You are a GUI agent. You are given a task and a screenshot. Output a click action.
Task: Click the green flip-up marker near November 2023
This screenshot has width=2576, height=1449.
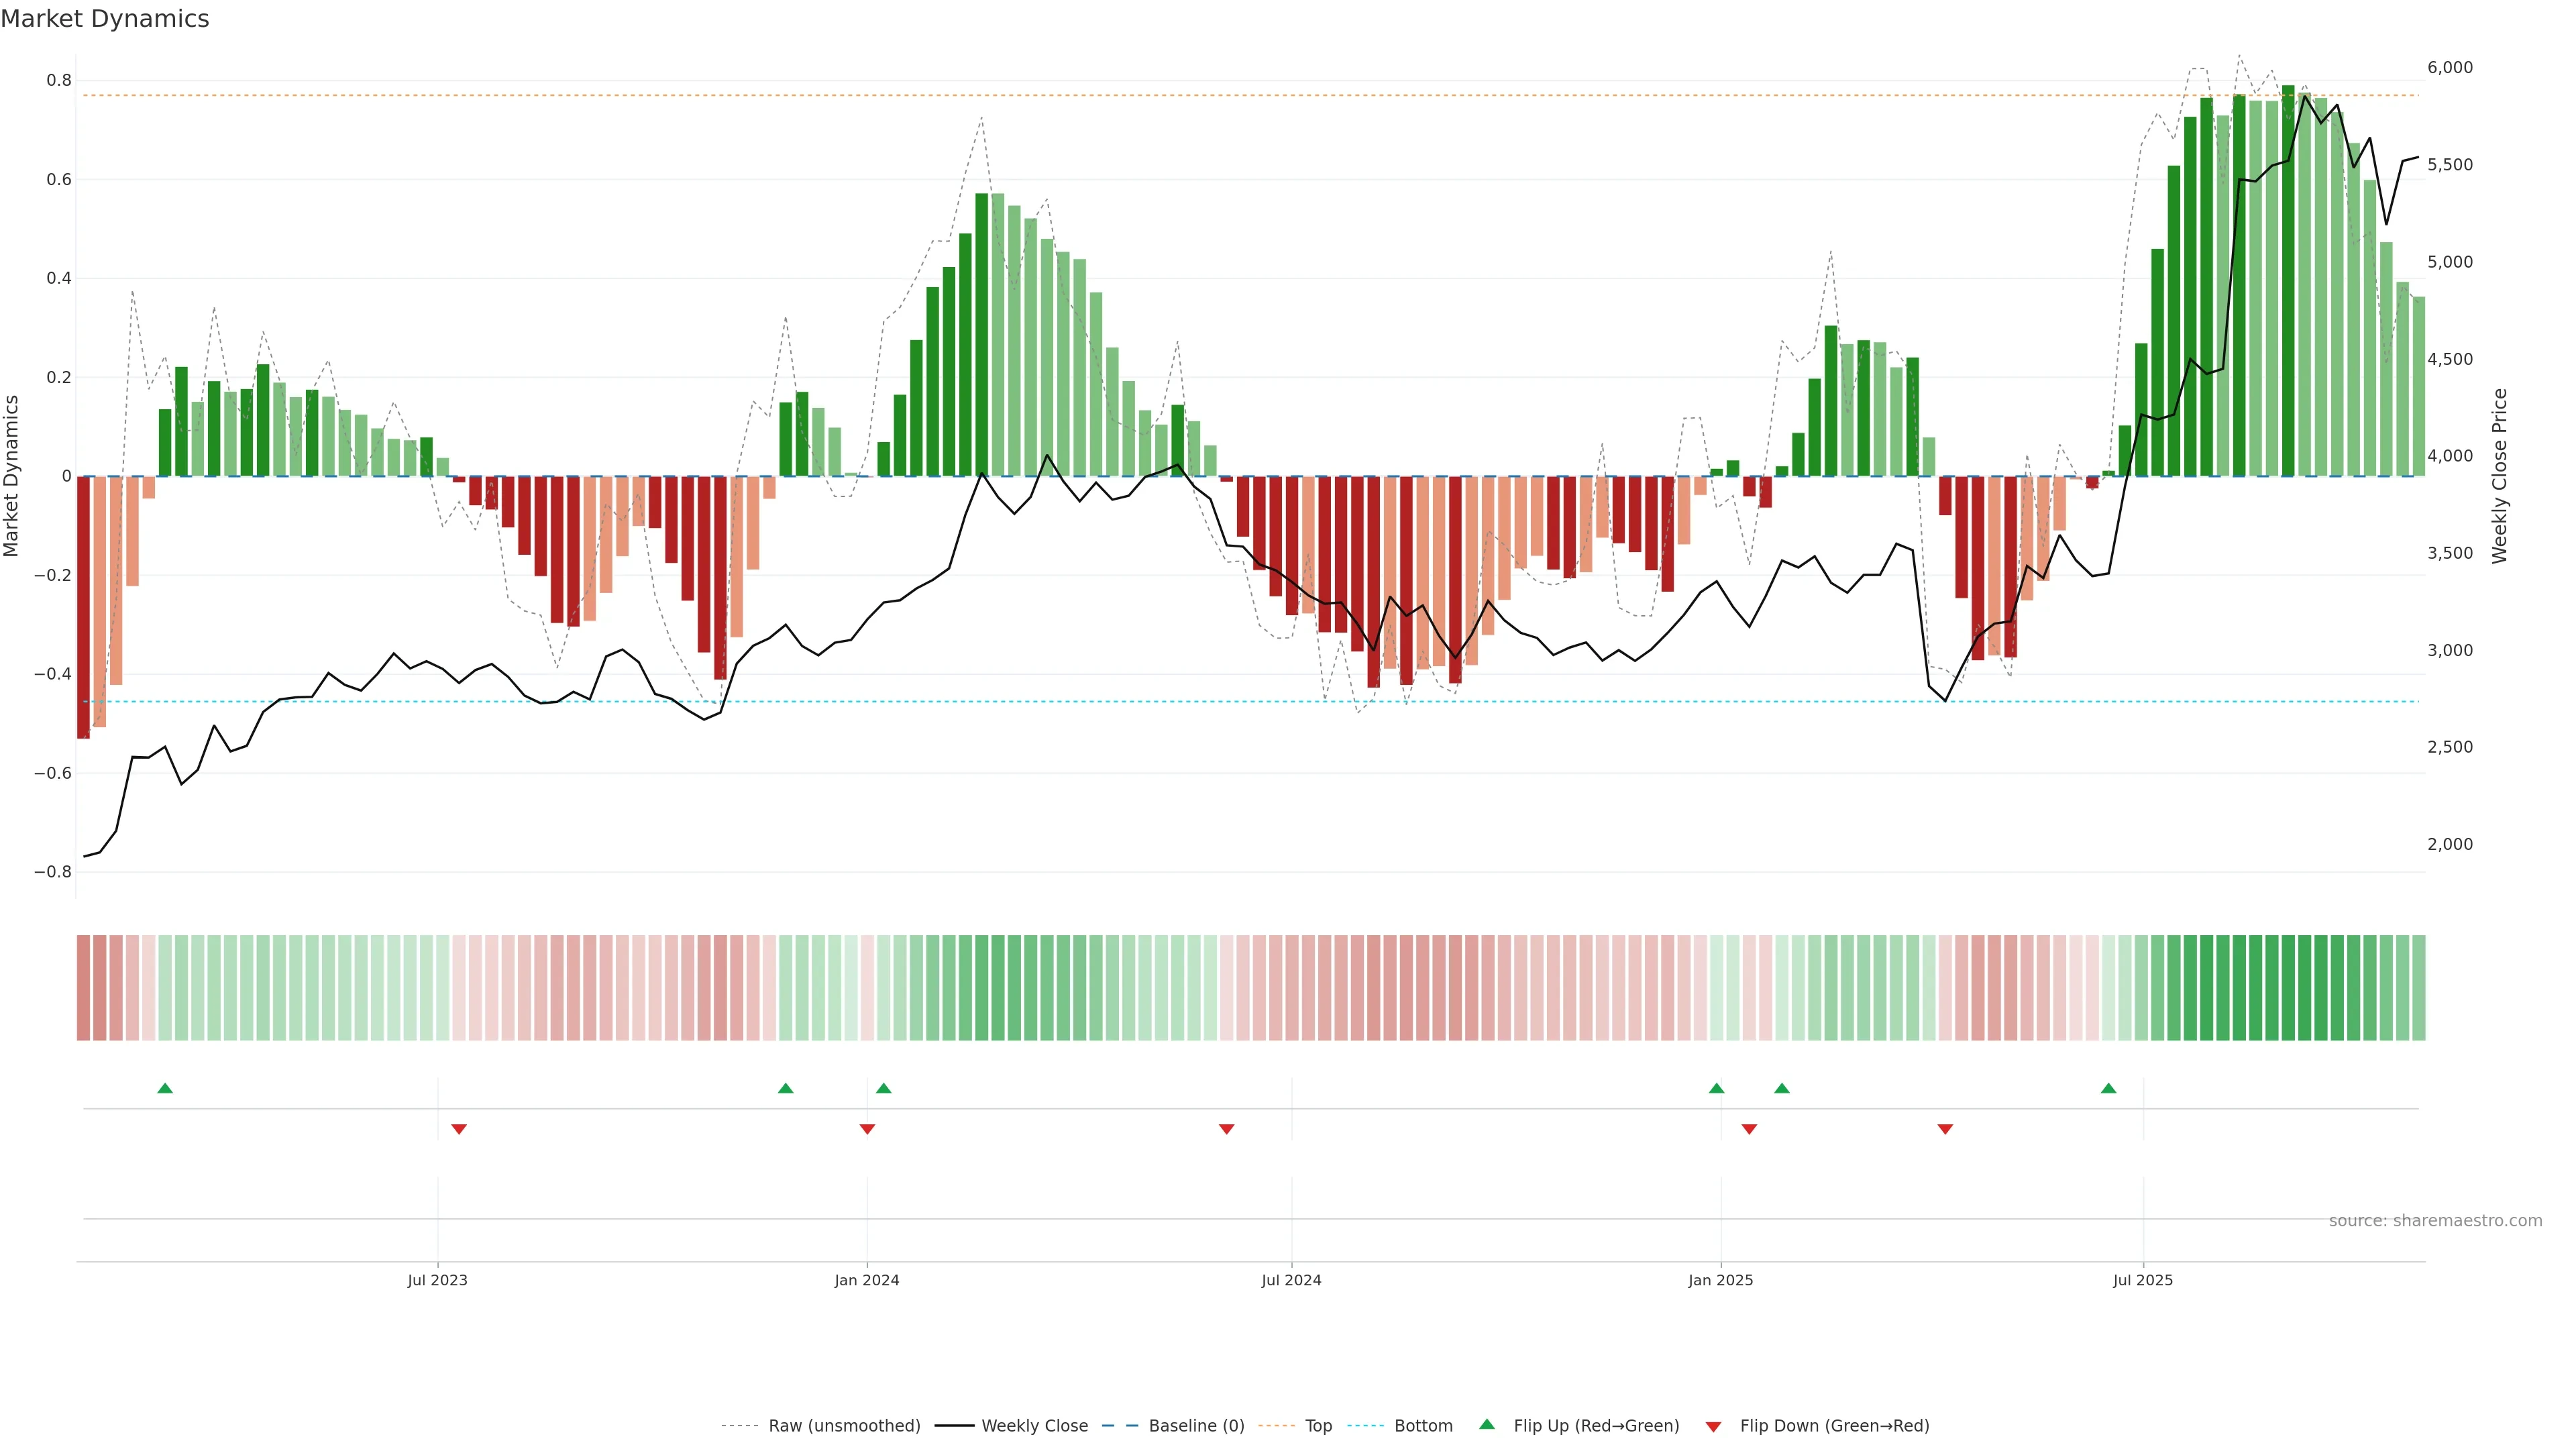pyautogui.click(x=785, y=1088)
